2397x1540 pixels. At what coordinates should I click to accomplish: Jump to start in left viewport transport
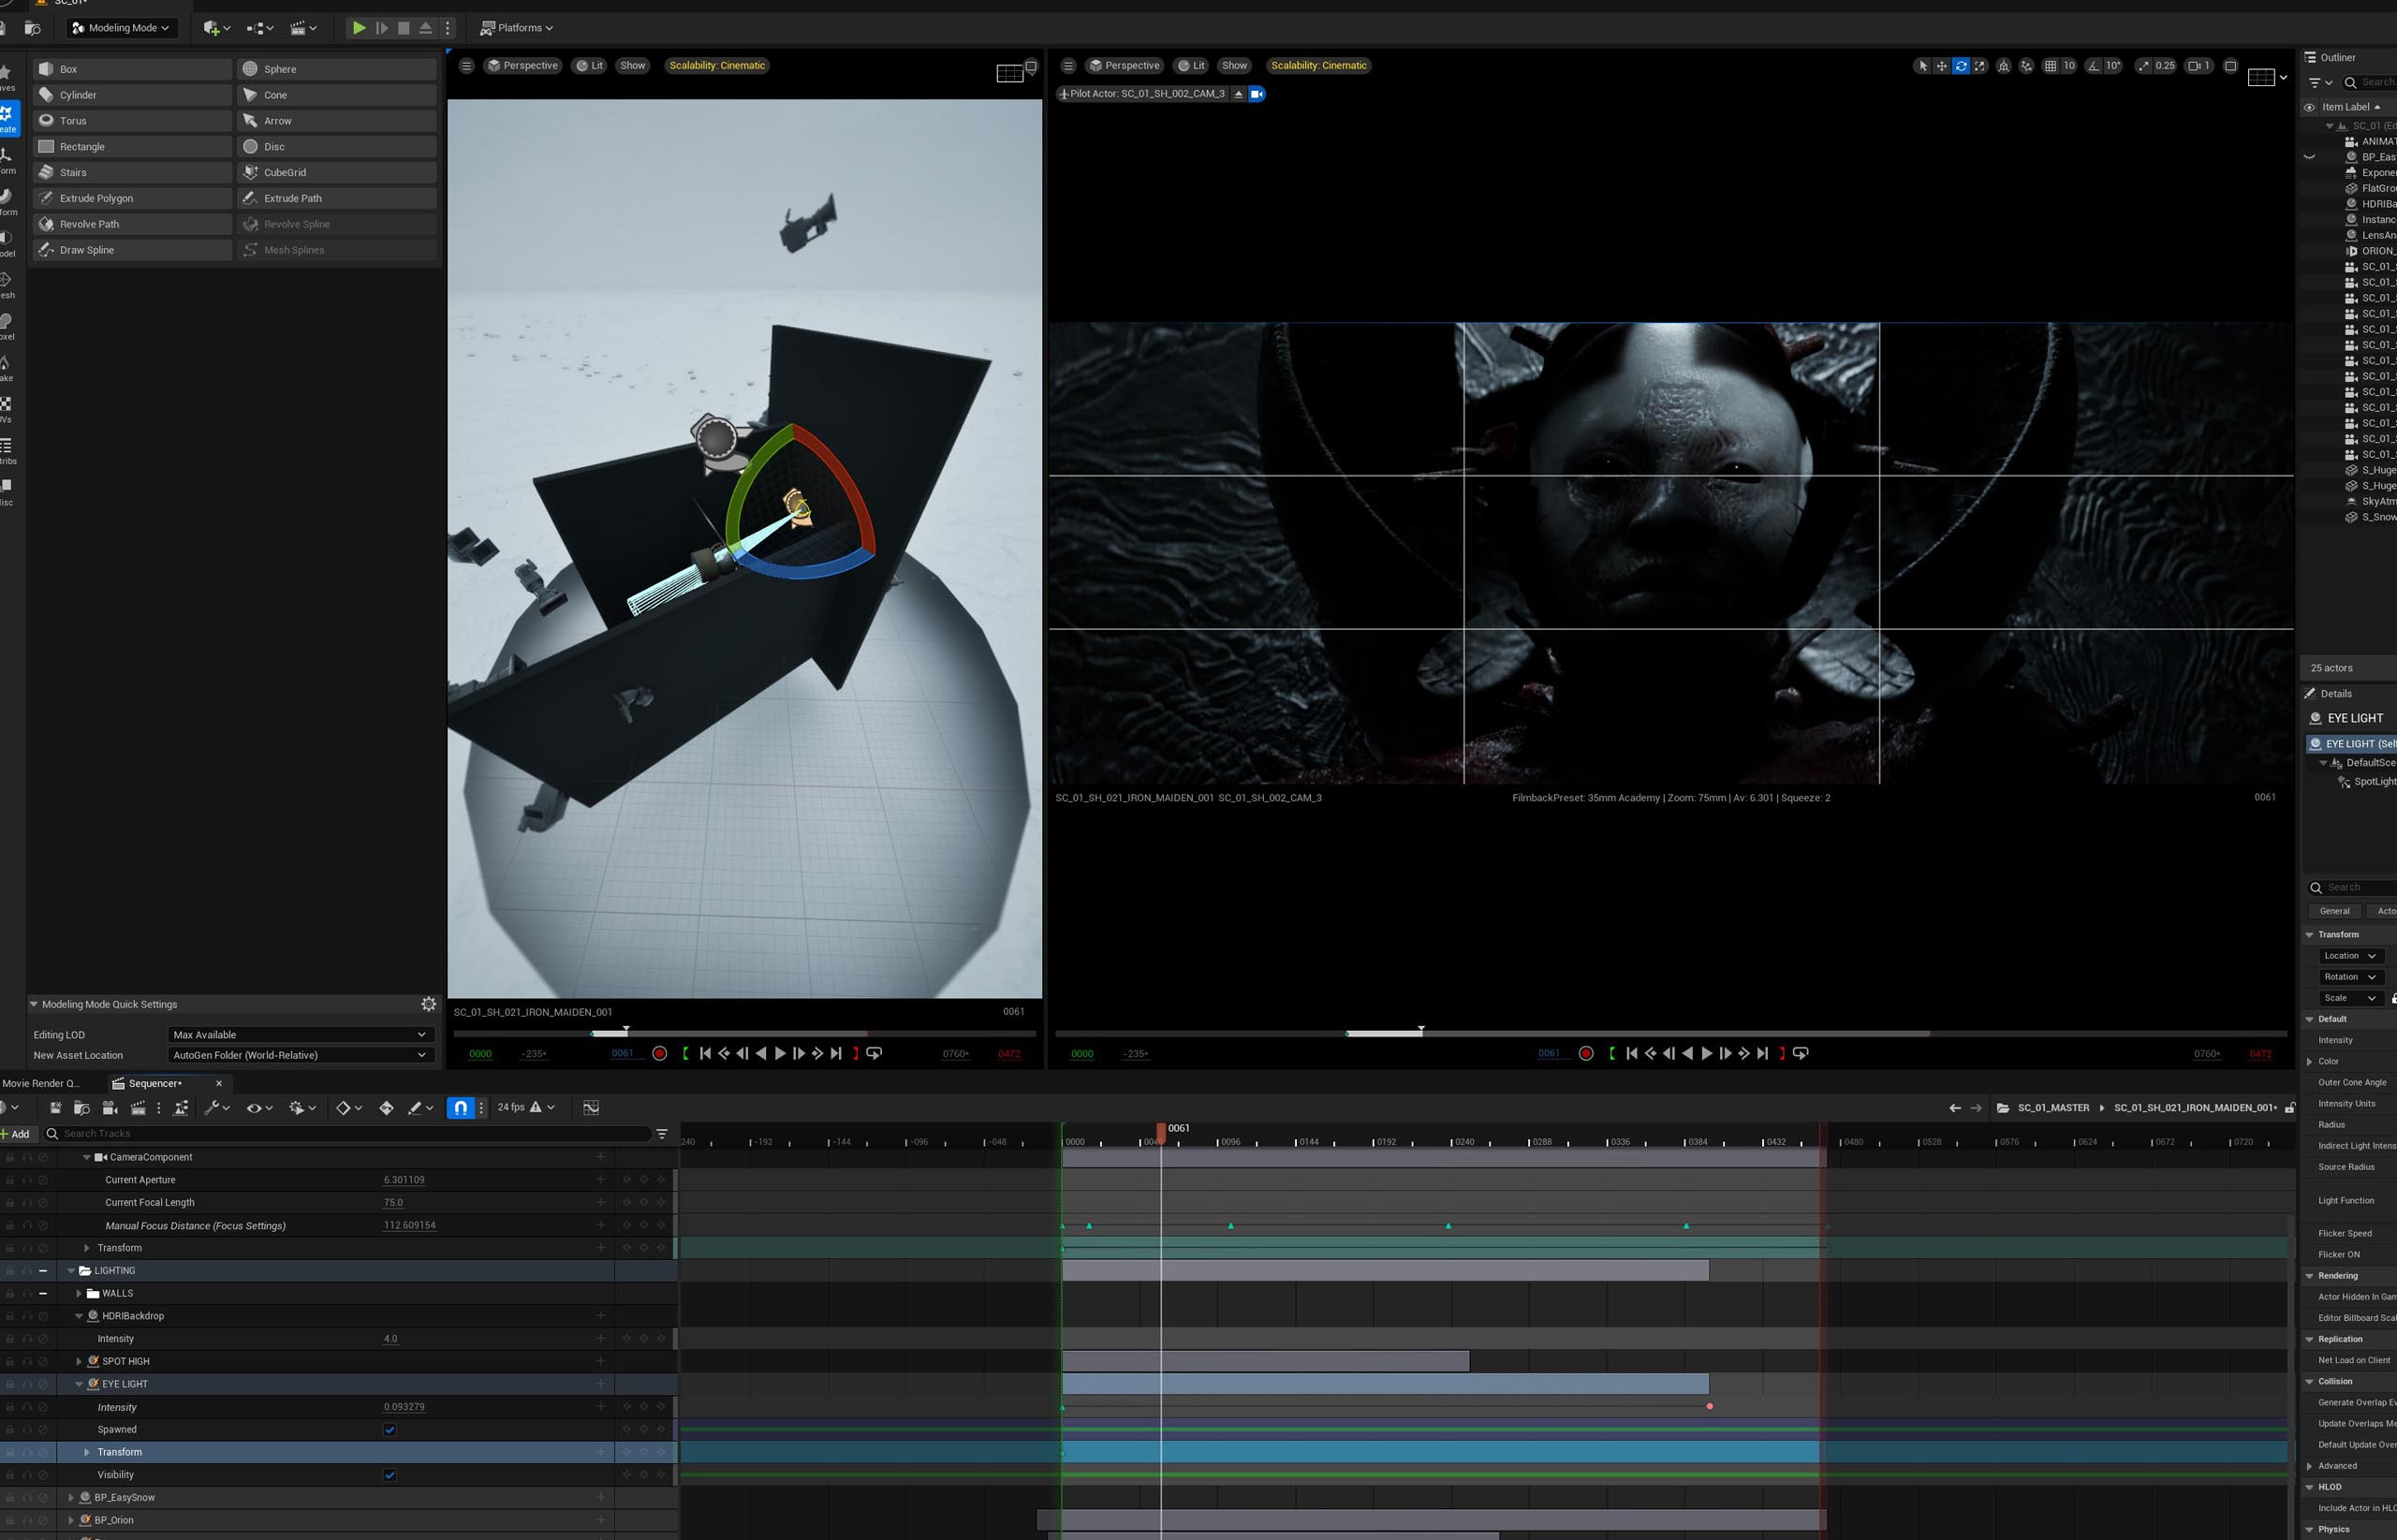click(705, 1053)
